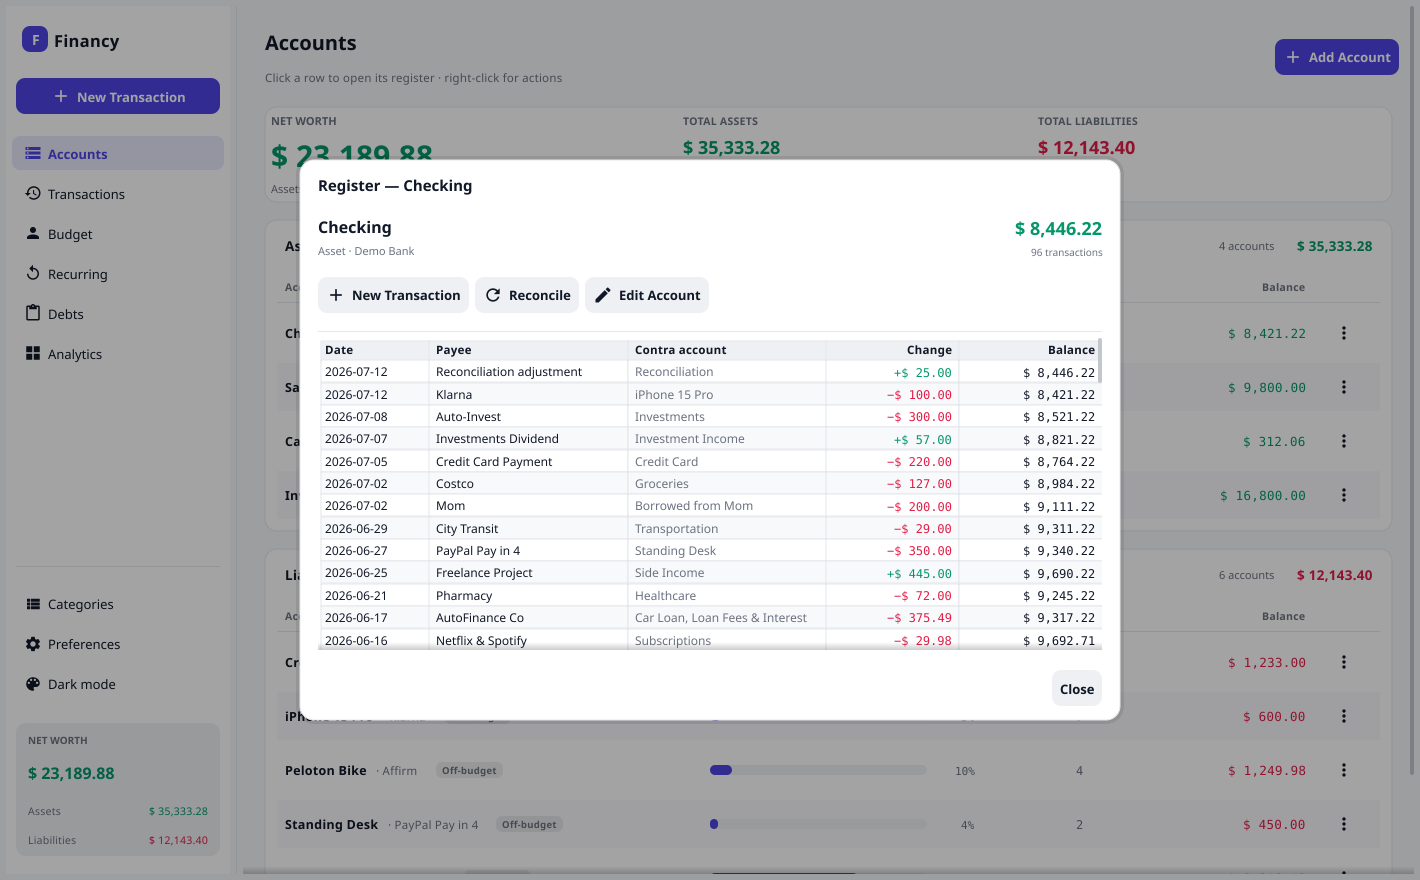The image size is (1420, 880).
Task: Select the City Transit row
Action: pos(710,529)
